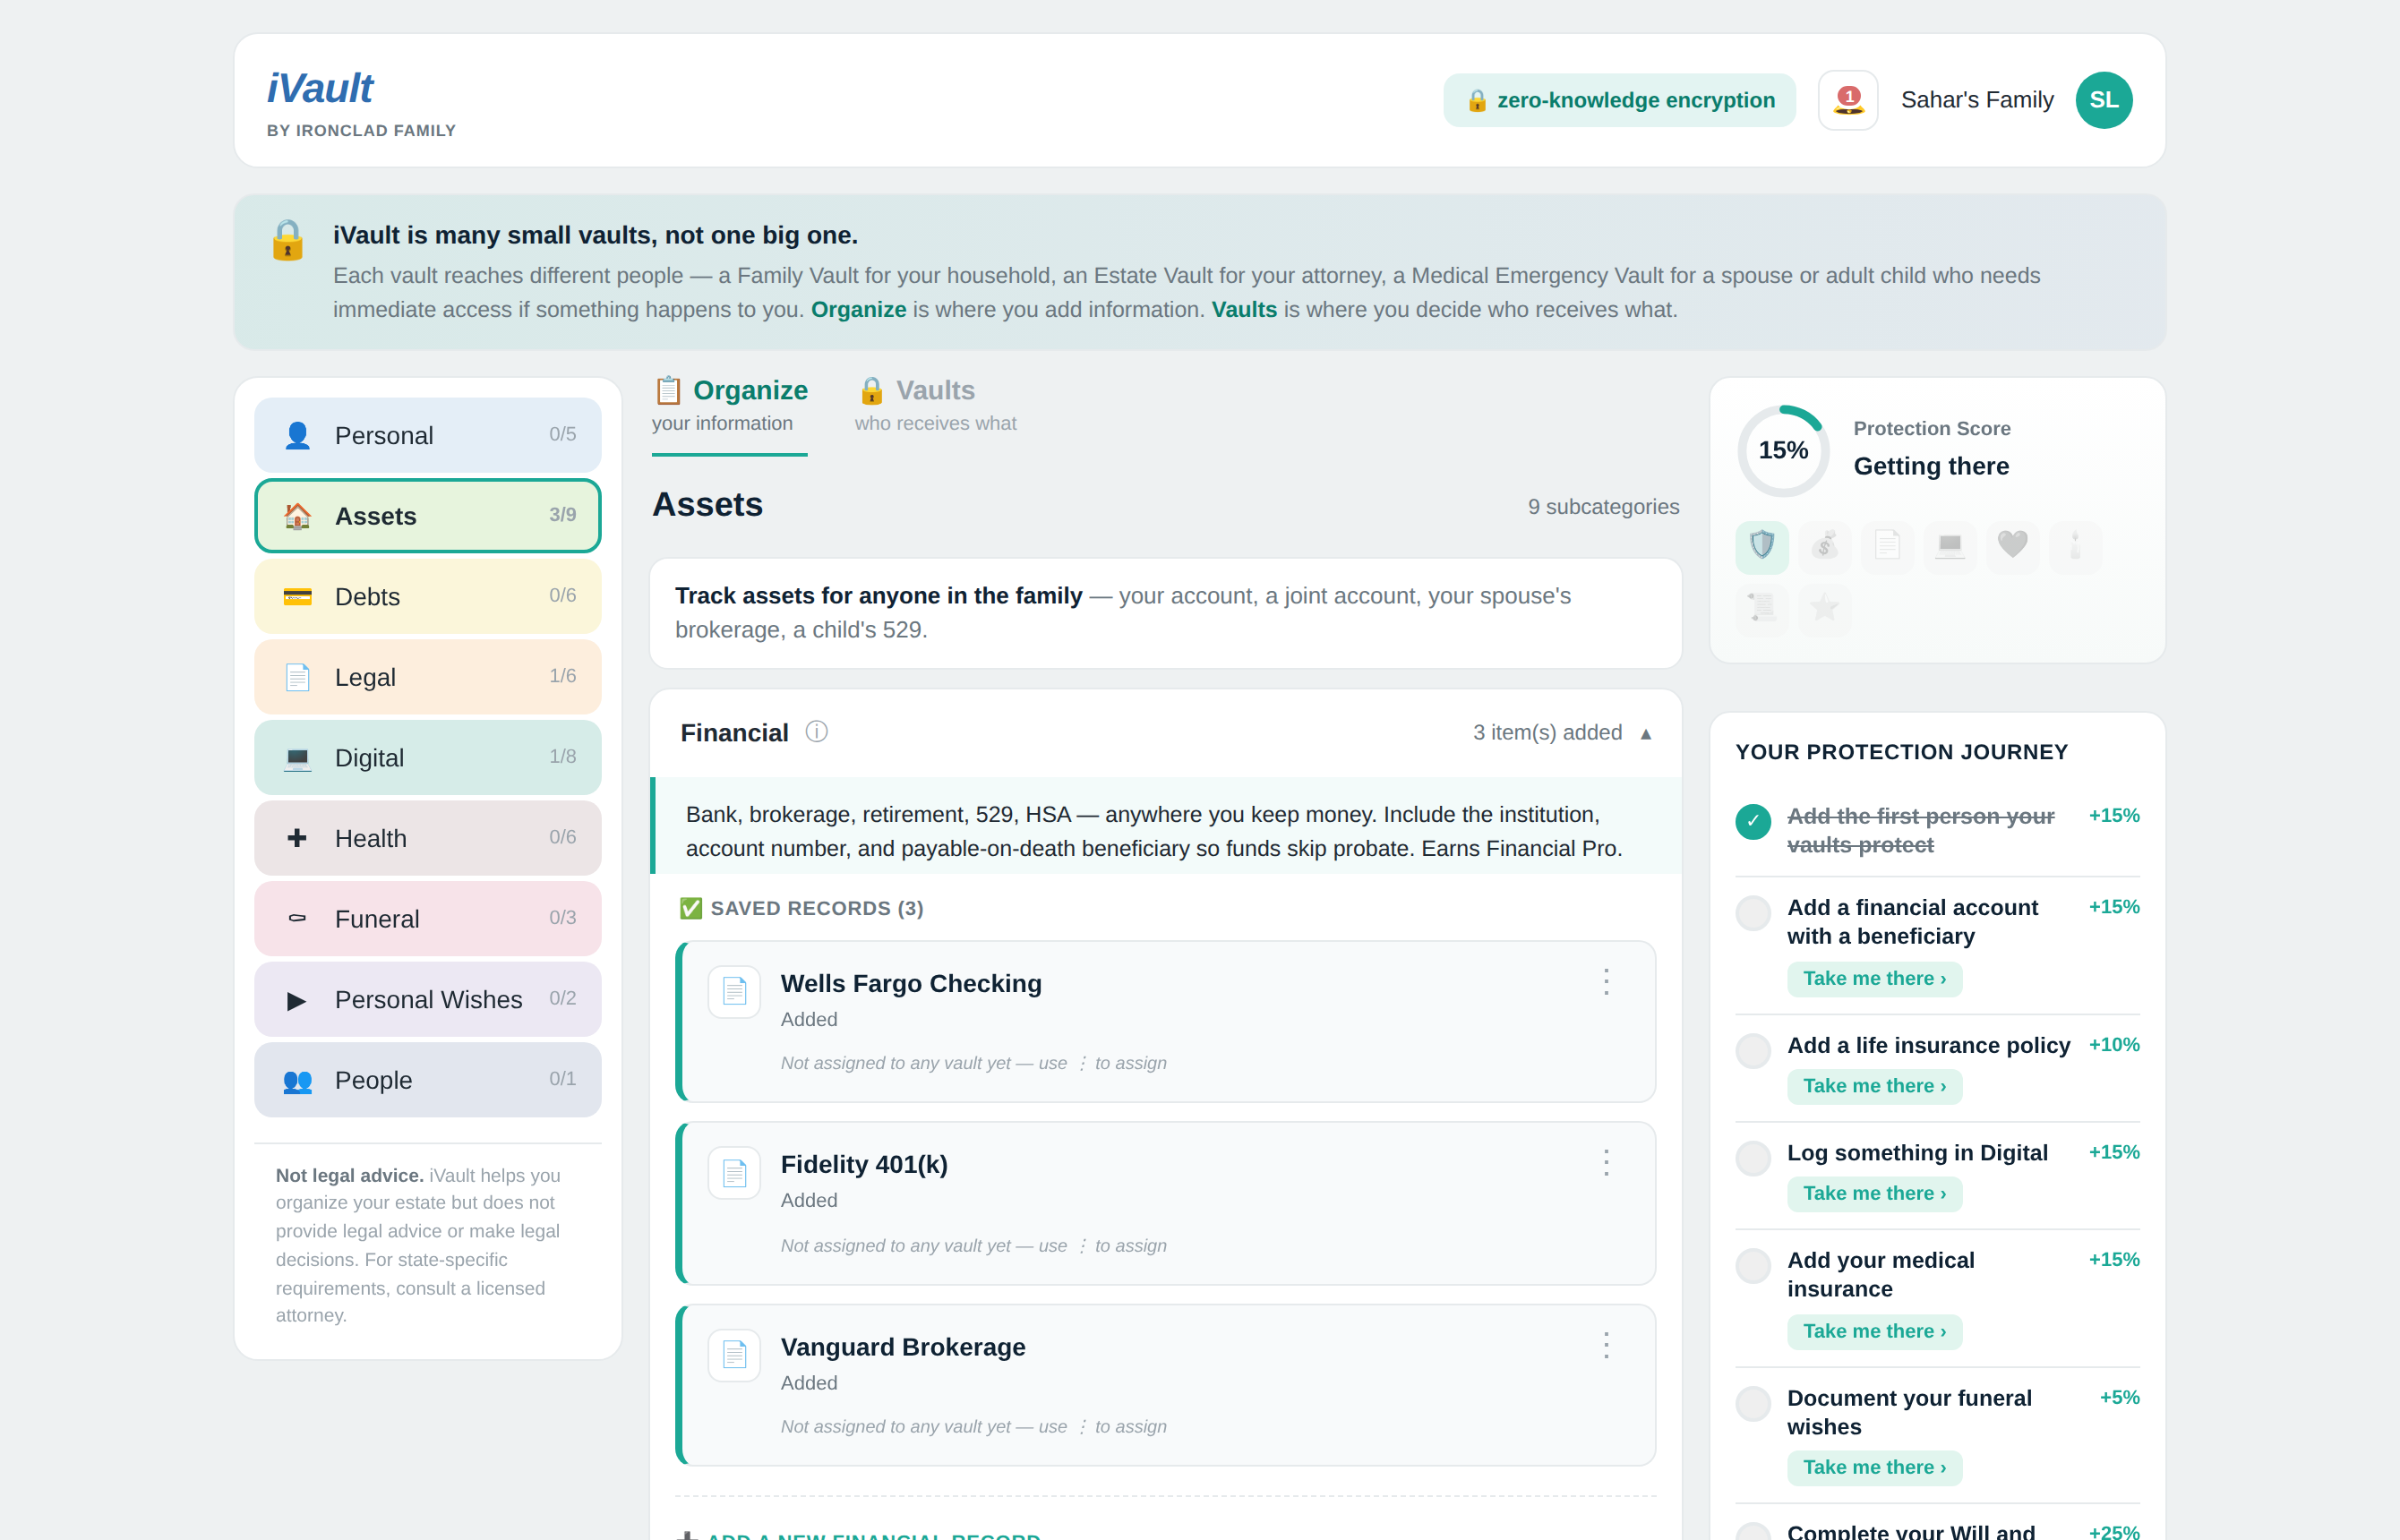
Task: Switch to the Vaults tab
Action: 935,404
